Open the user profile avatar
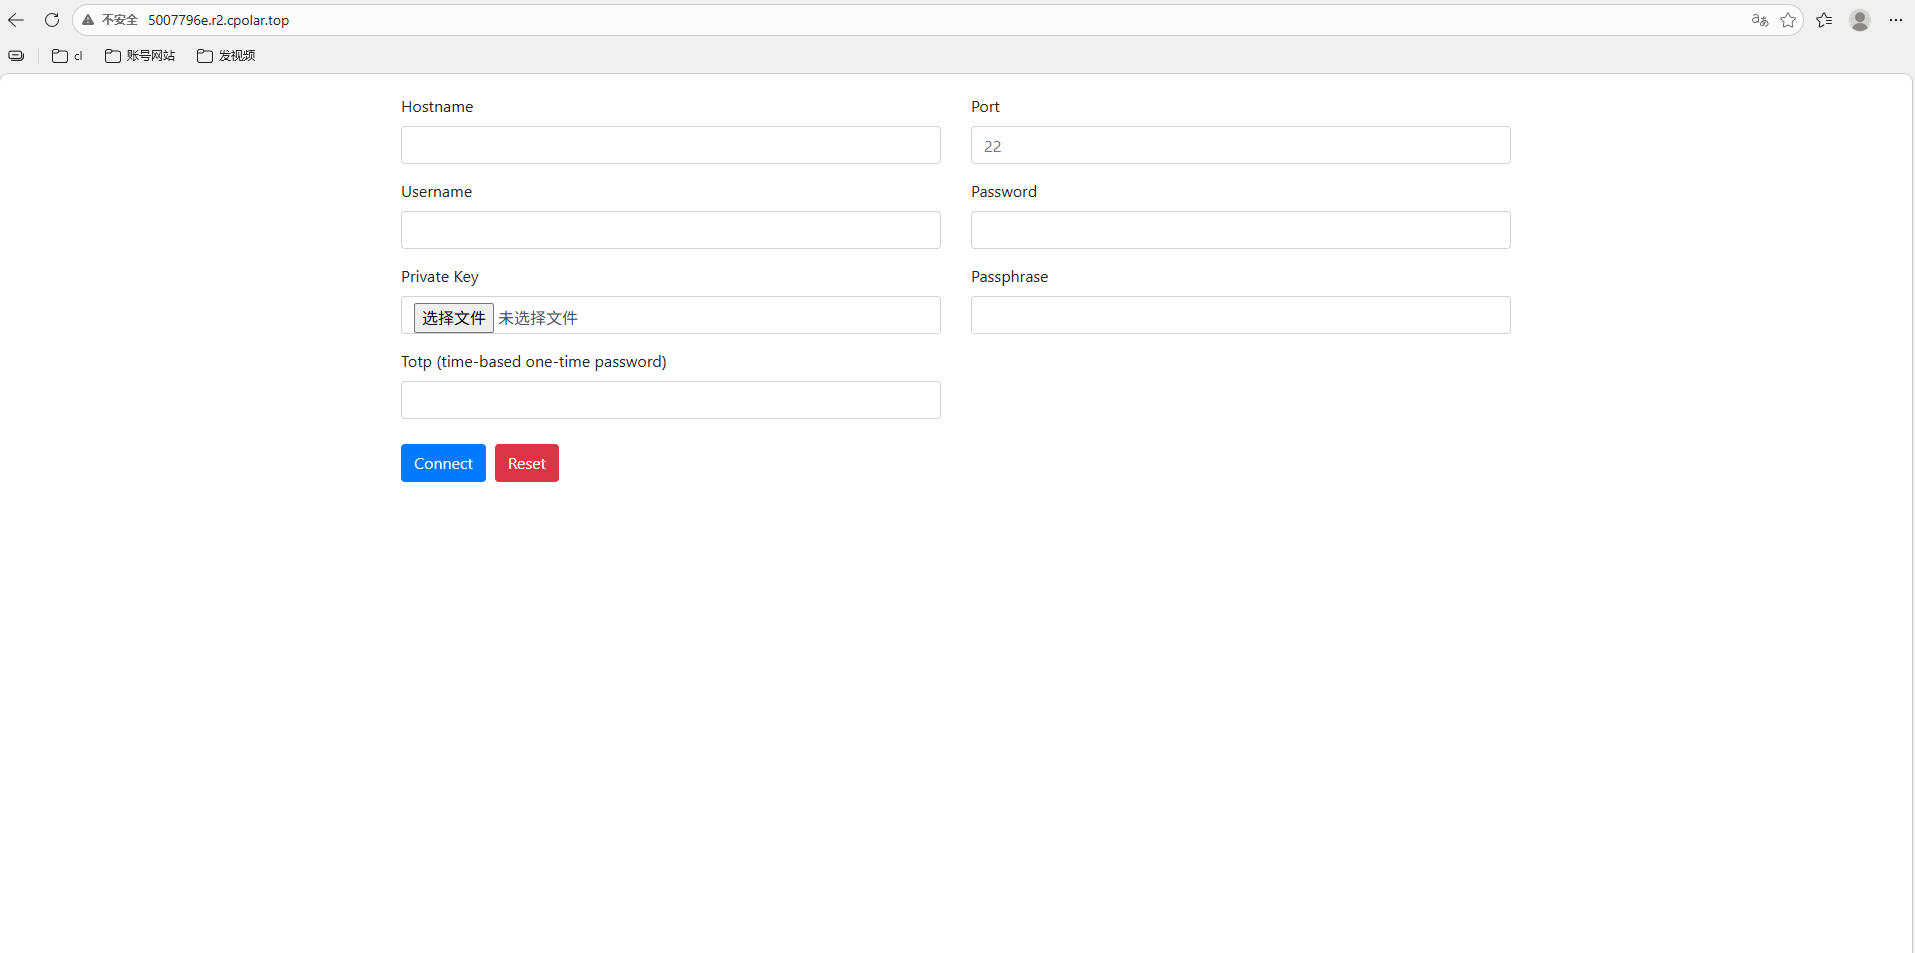1915x953 pixels. click(x=1859, y=20)
